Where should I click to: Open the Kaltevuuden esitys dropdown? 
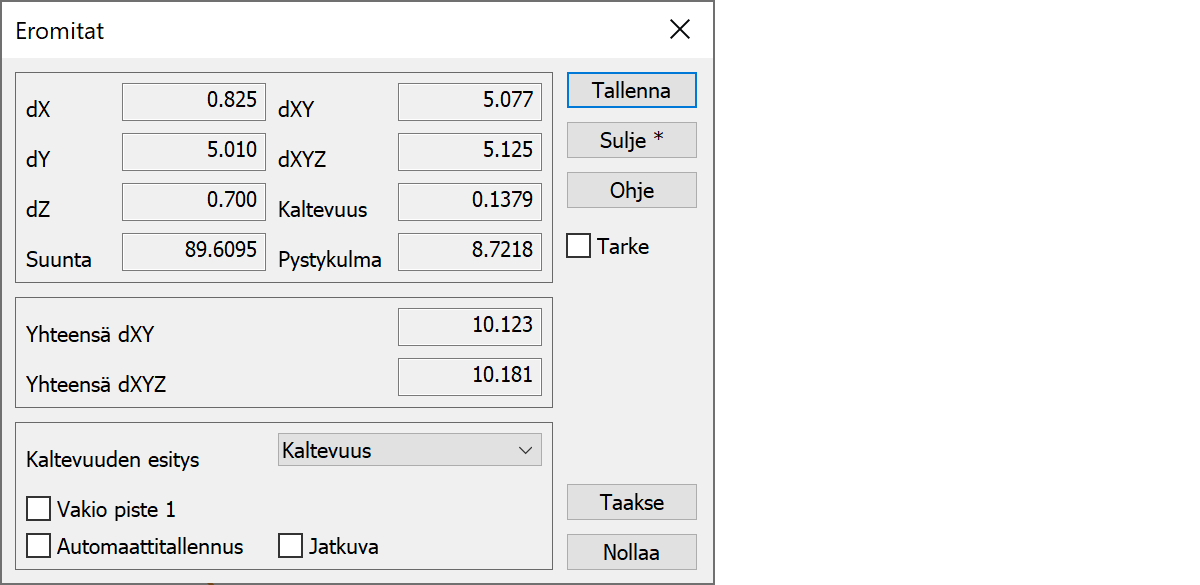[x=409, y=450]
